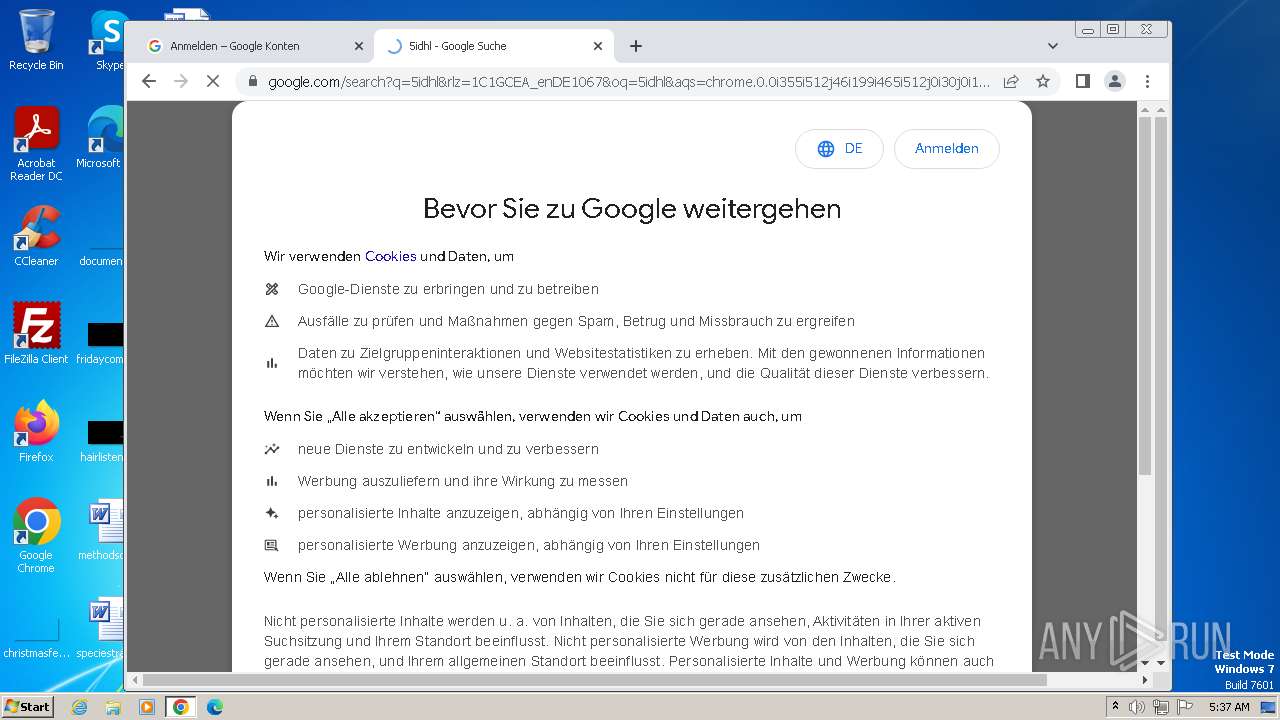The image size is (1280, 720).
Task: Click the Anmelden sign-in button
Action: [x=946, y=148]
